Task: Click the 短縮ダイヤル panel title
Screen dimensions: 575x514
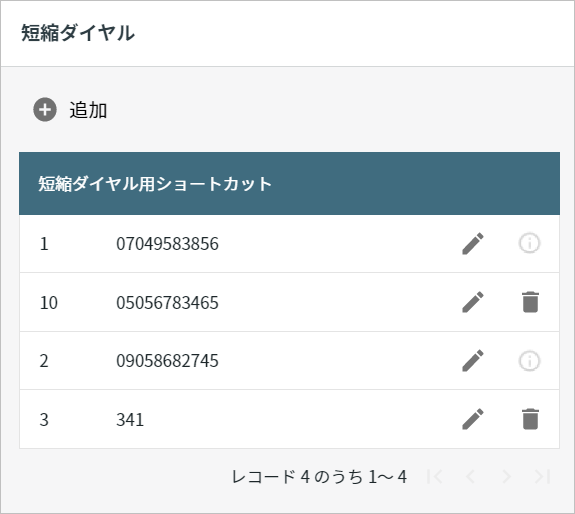Action: (78, 33)
